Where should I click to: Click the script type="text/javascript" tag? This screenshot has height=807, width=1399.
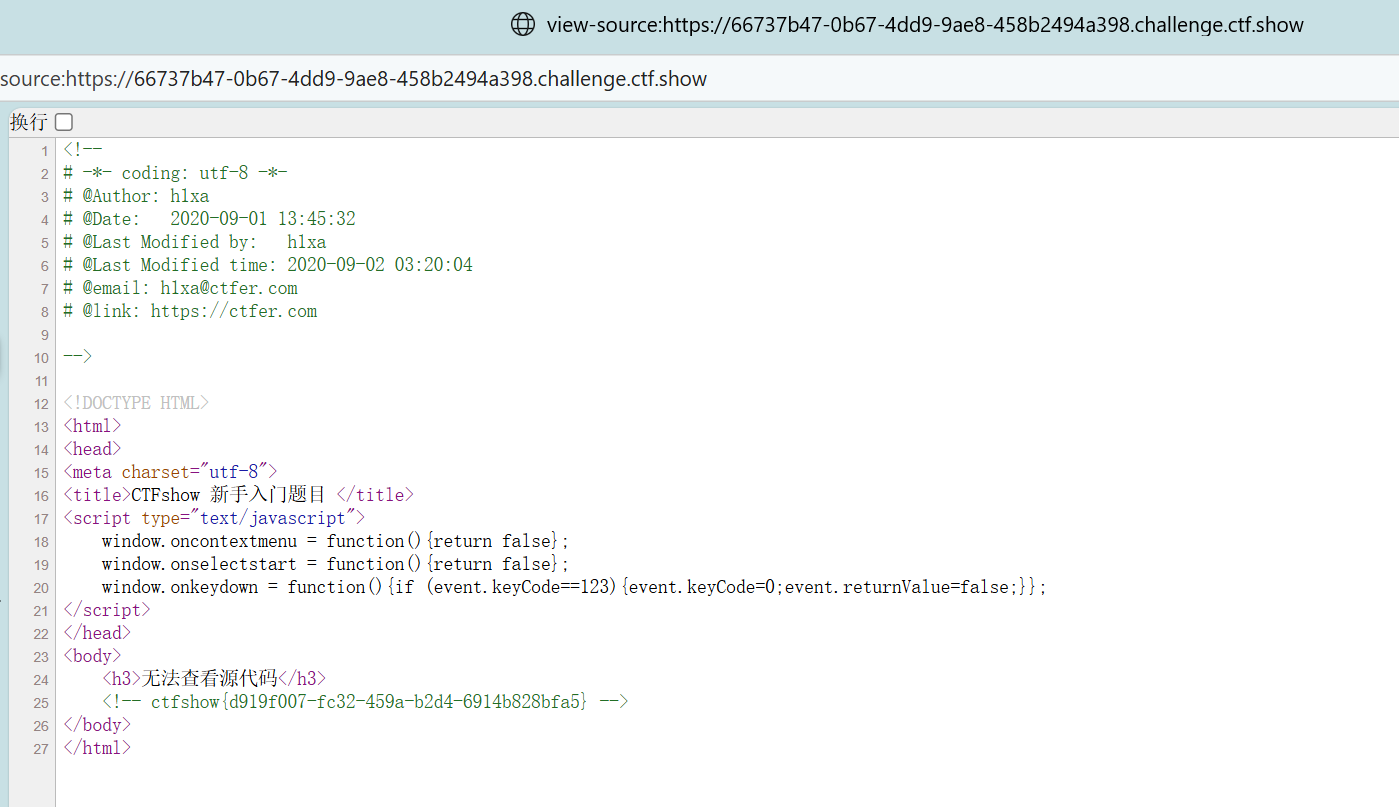pos(214,518)
